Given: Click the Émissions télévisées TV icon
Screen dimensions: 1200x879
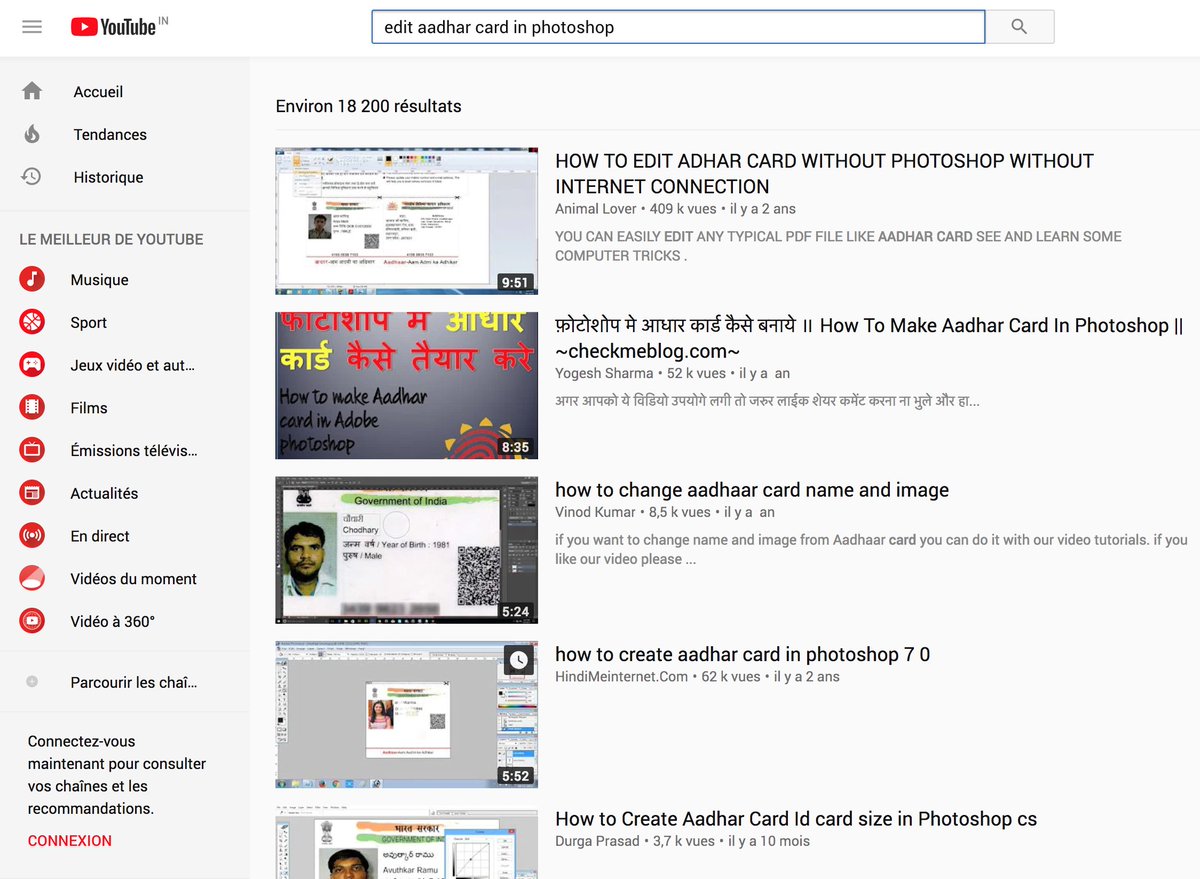Looking at the screenshot, I should pos(32,450).
